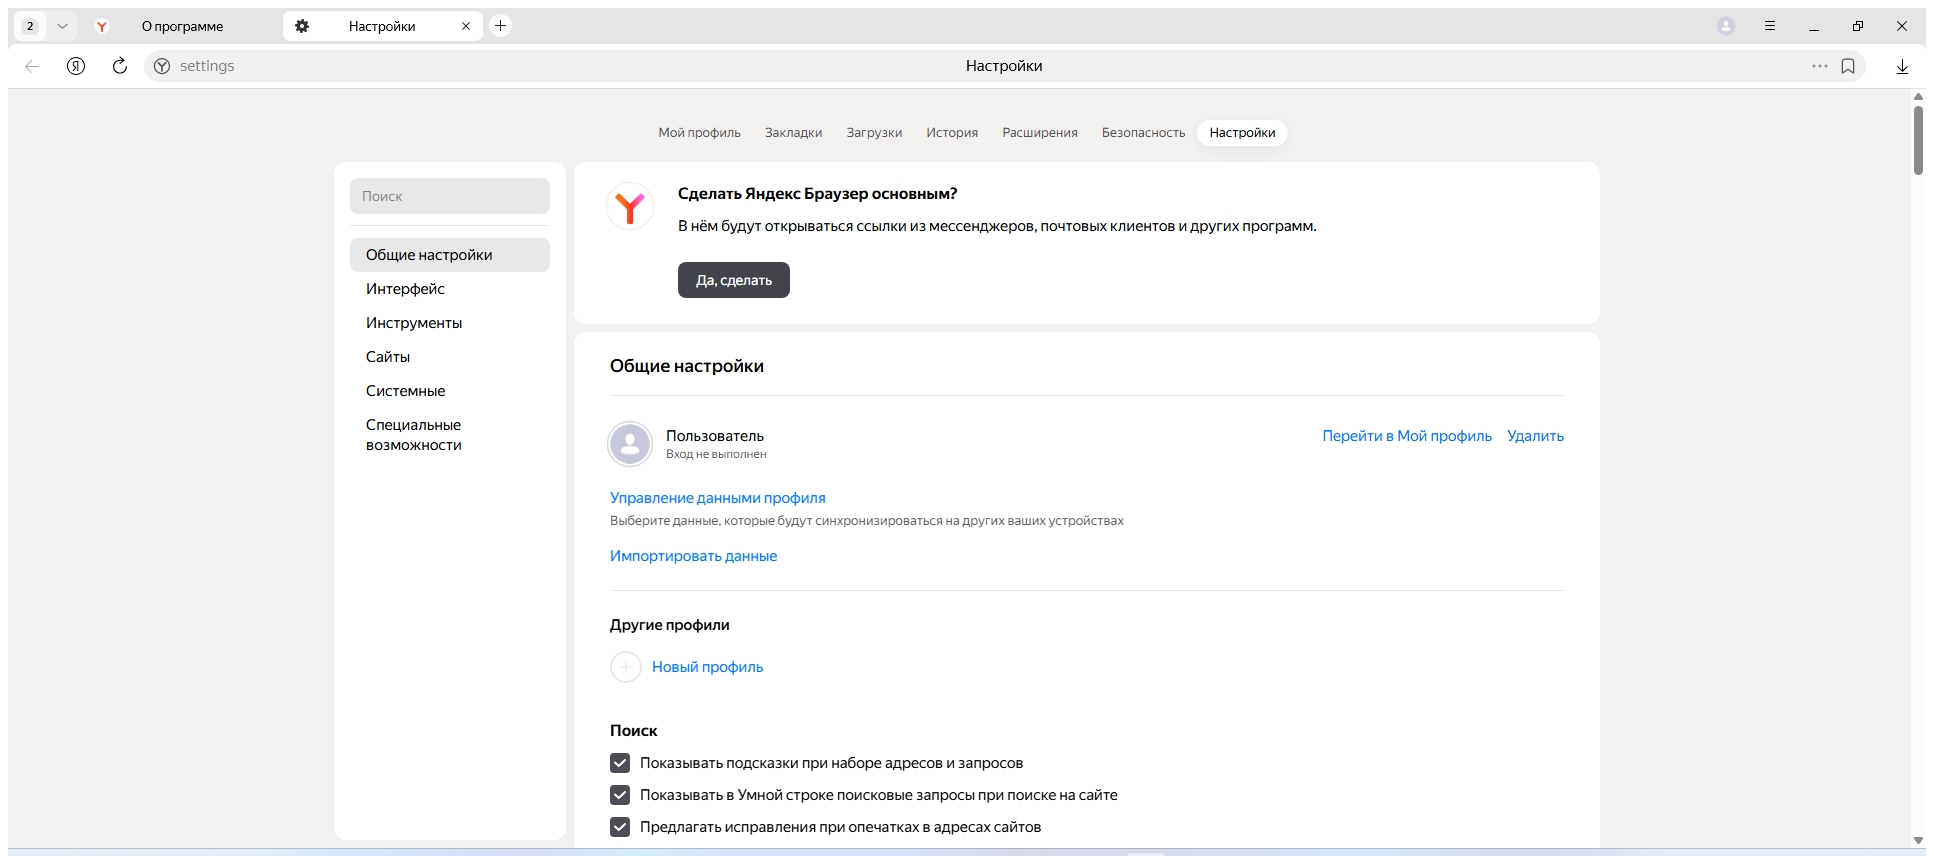
Task: Click the tab counter showing 2
Action: (30, 26)
